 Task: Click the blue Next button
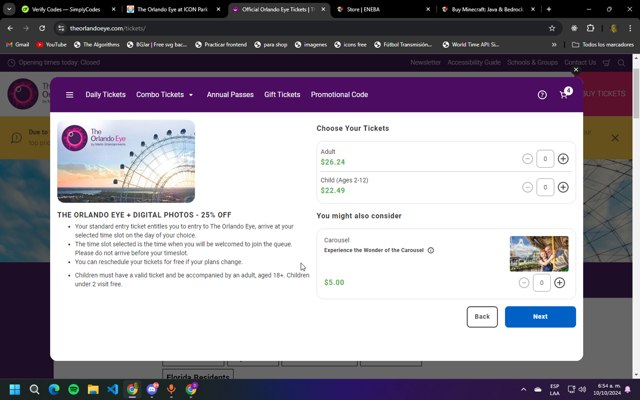tap(540, 317)
